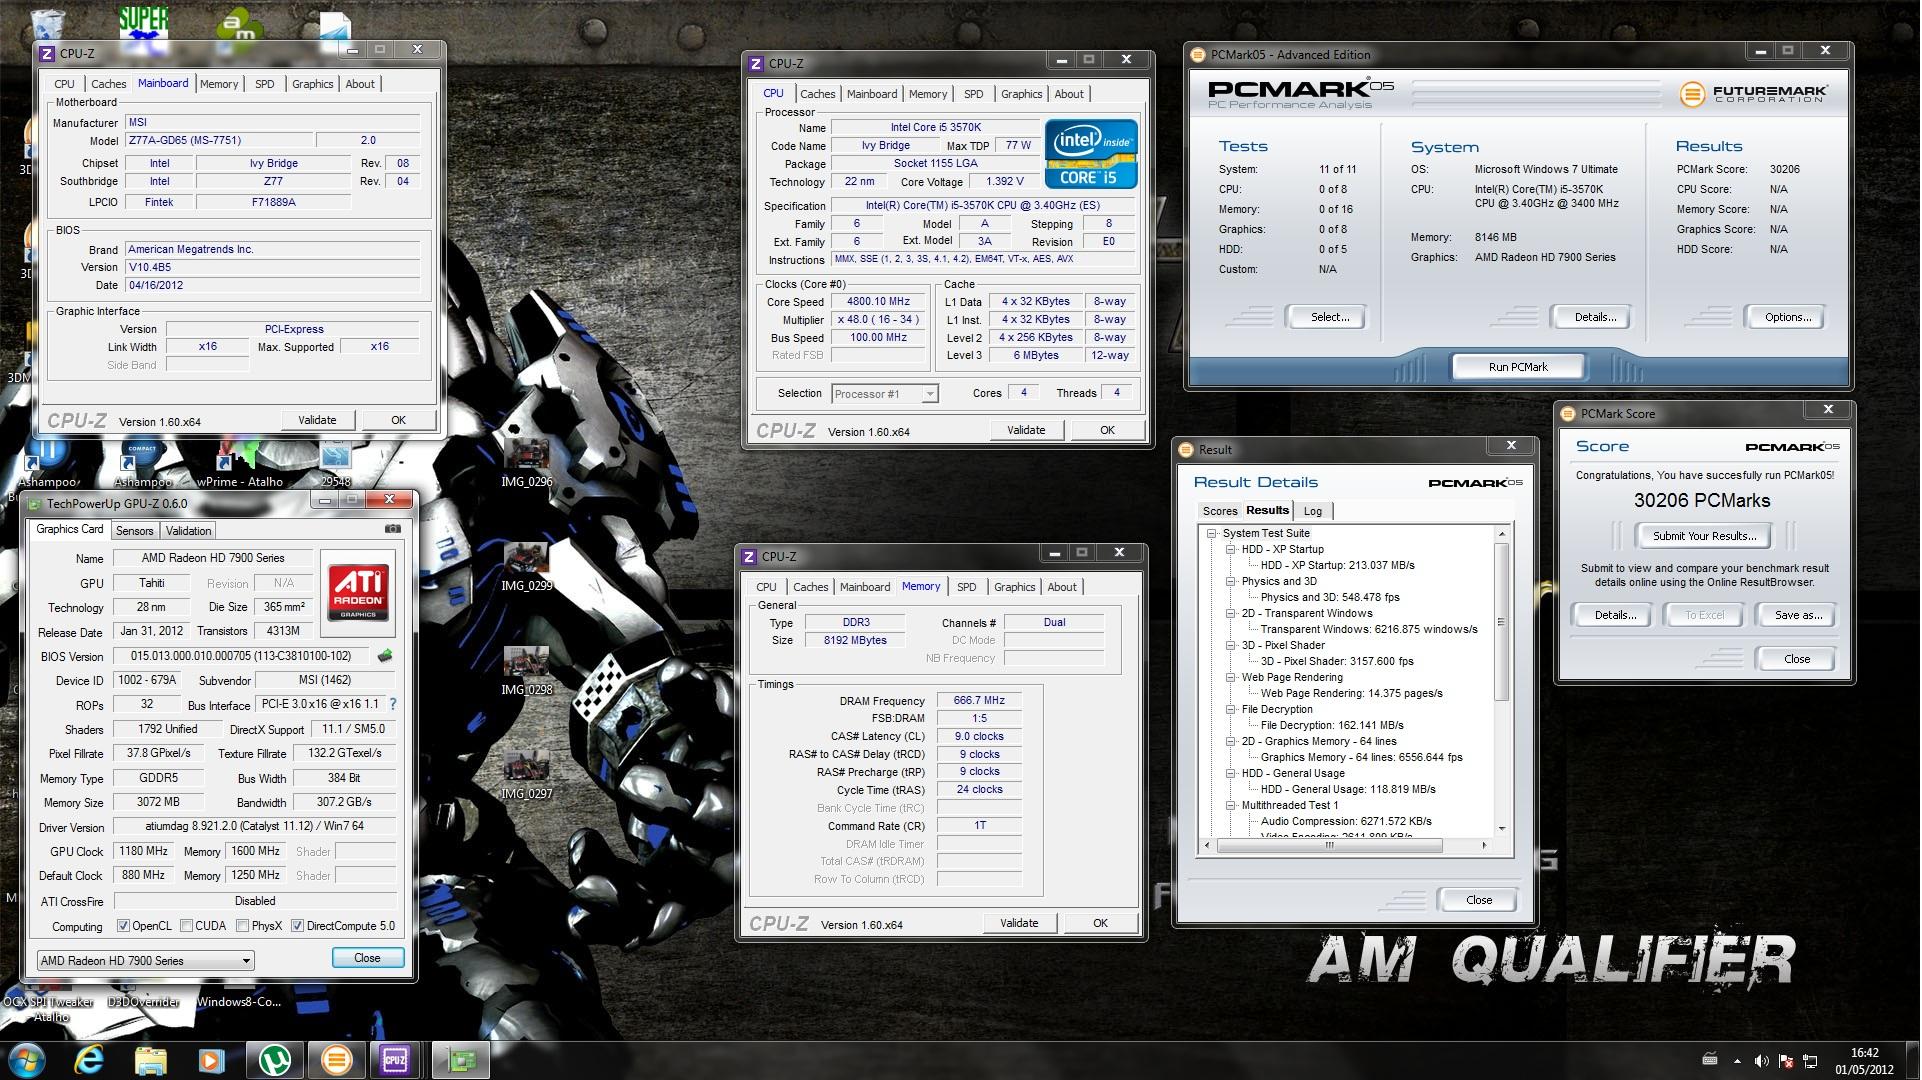Switch to uTorrent in the taskbar
1922x1080 pixels.
tap(274, 1060)
